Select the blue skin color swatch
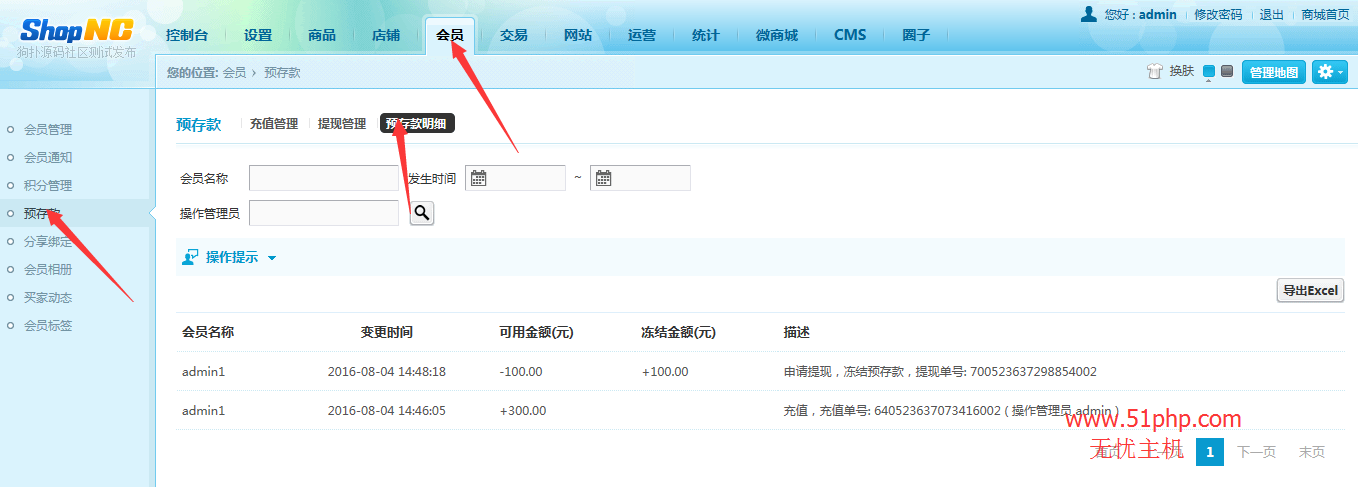 (1209, 72)
